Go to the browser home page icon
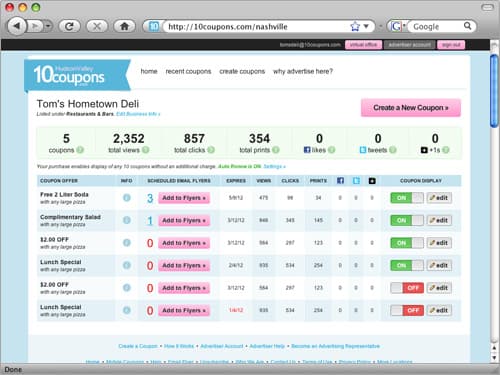Image resolution: width=500 pixels, height=375 pixels. [x=124, y=26]
